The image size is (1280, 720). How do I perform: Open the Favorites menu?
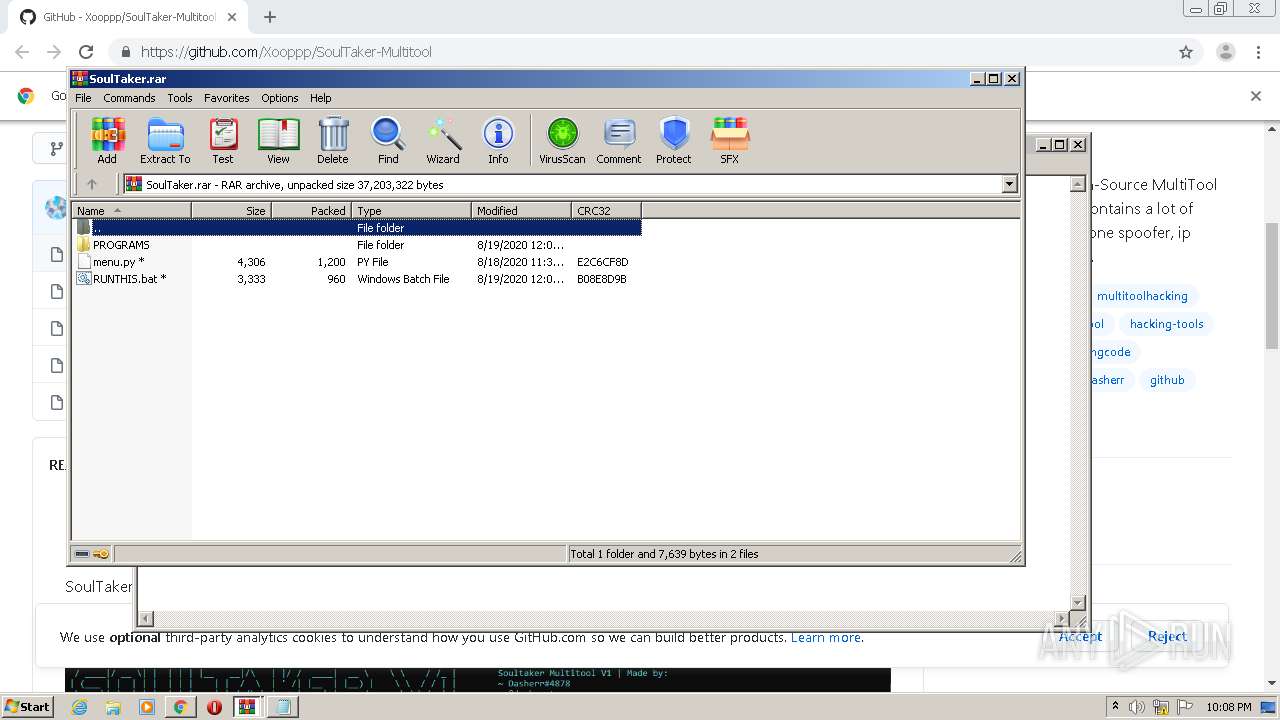point(227,98)
